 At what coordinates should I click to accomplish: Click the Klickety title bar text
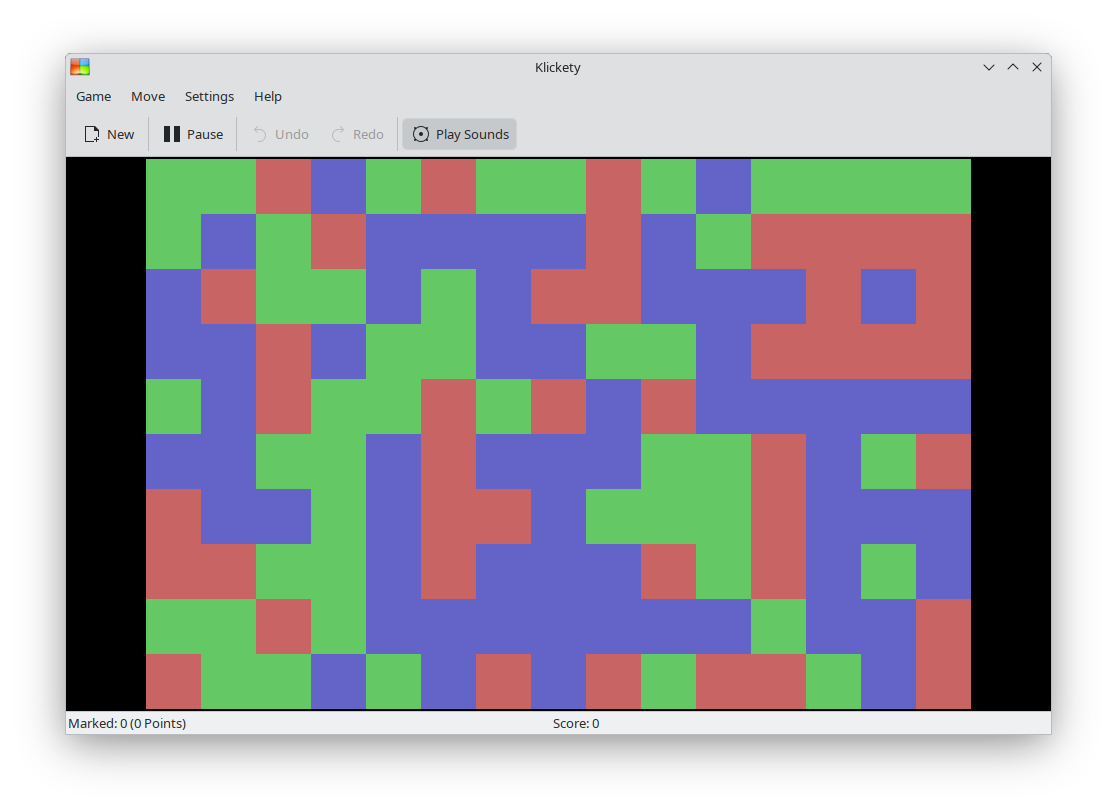[558, 67]
